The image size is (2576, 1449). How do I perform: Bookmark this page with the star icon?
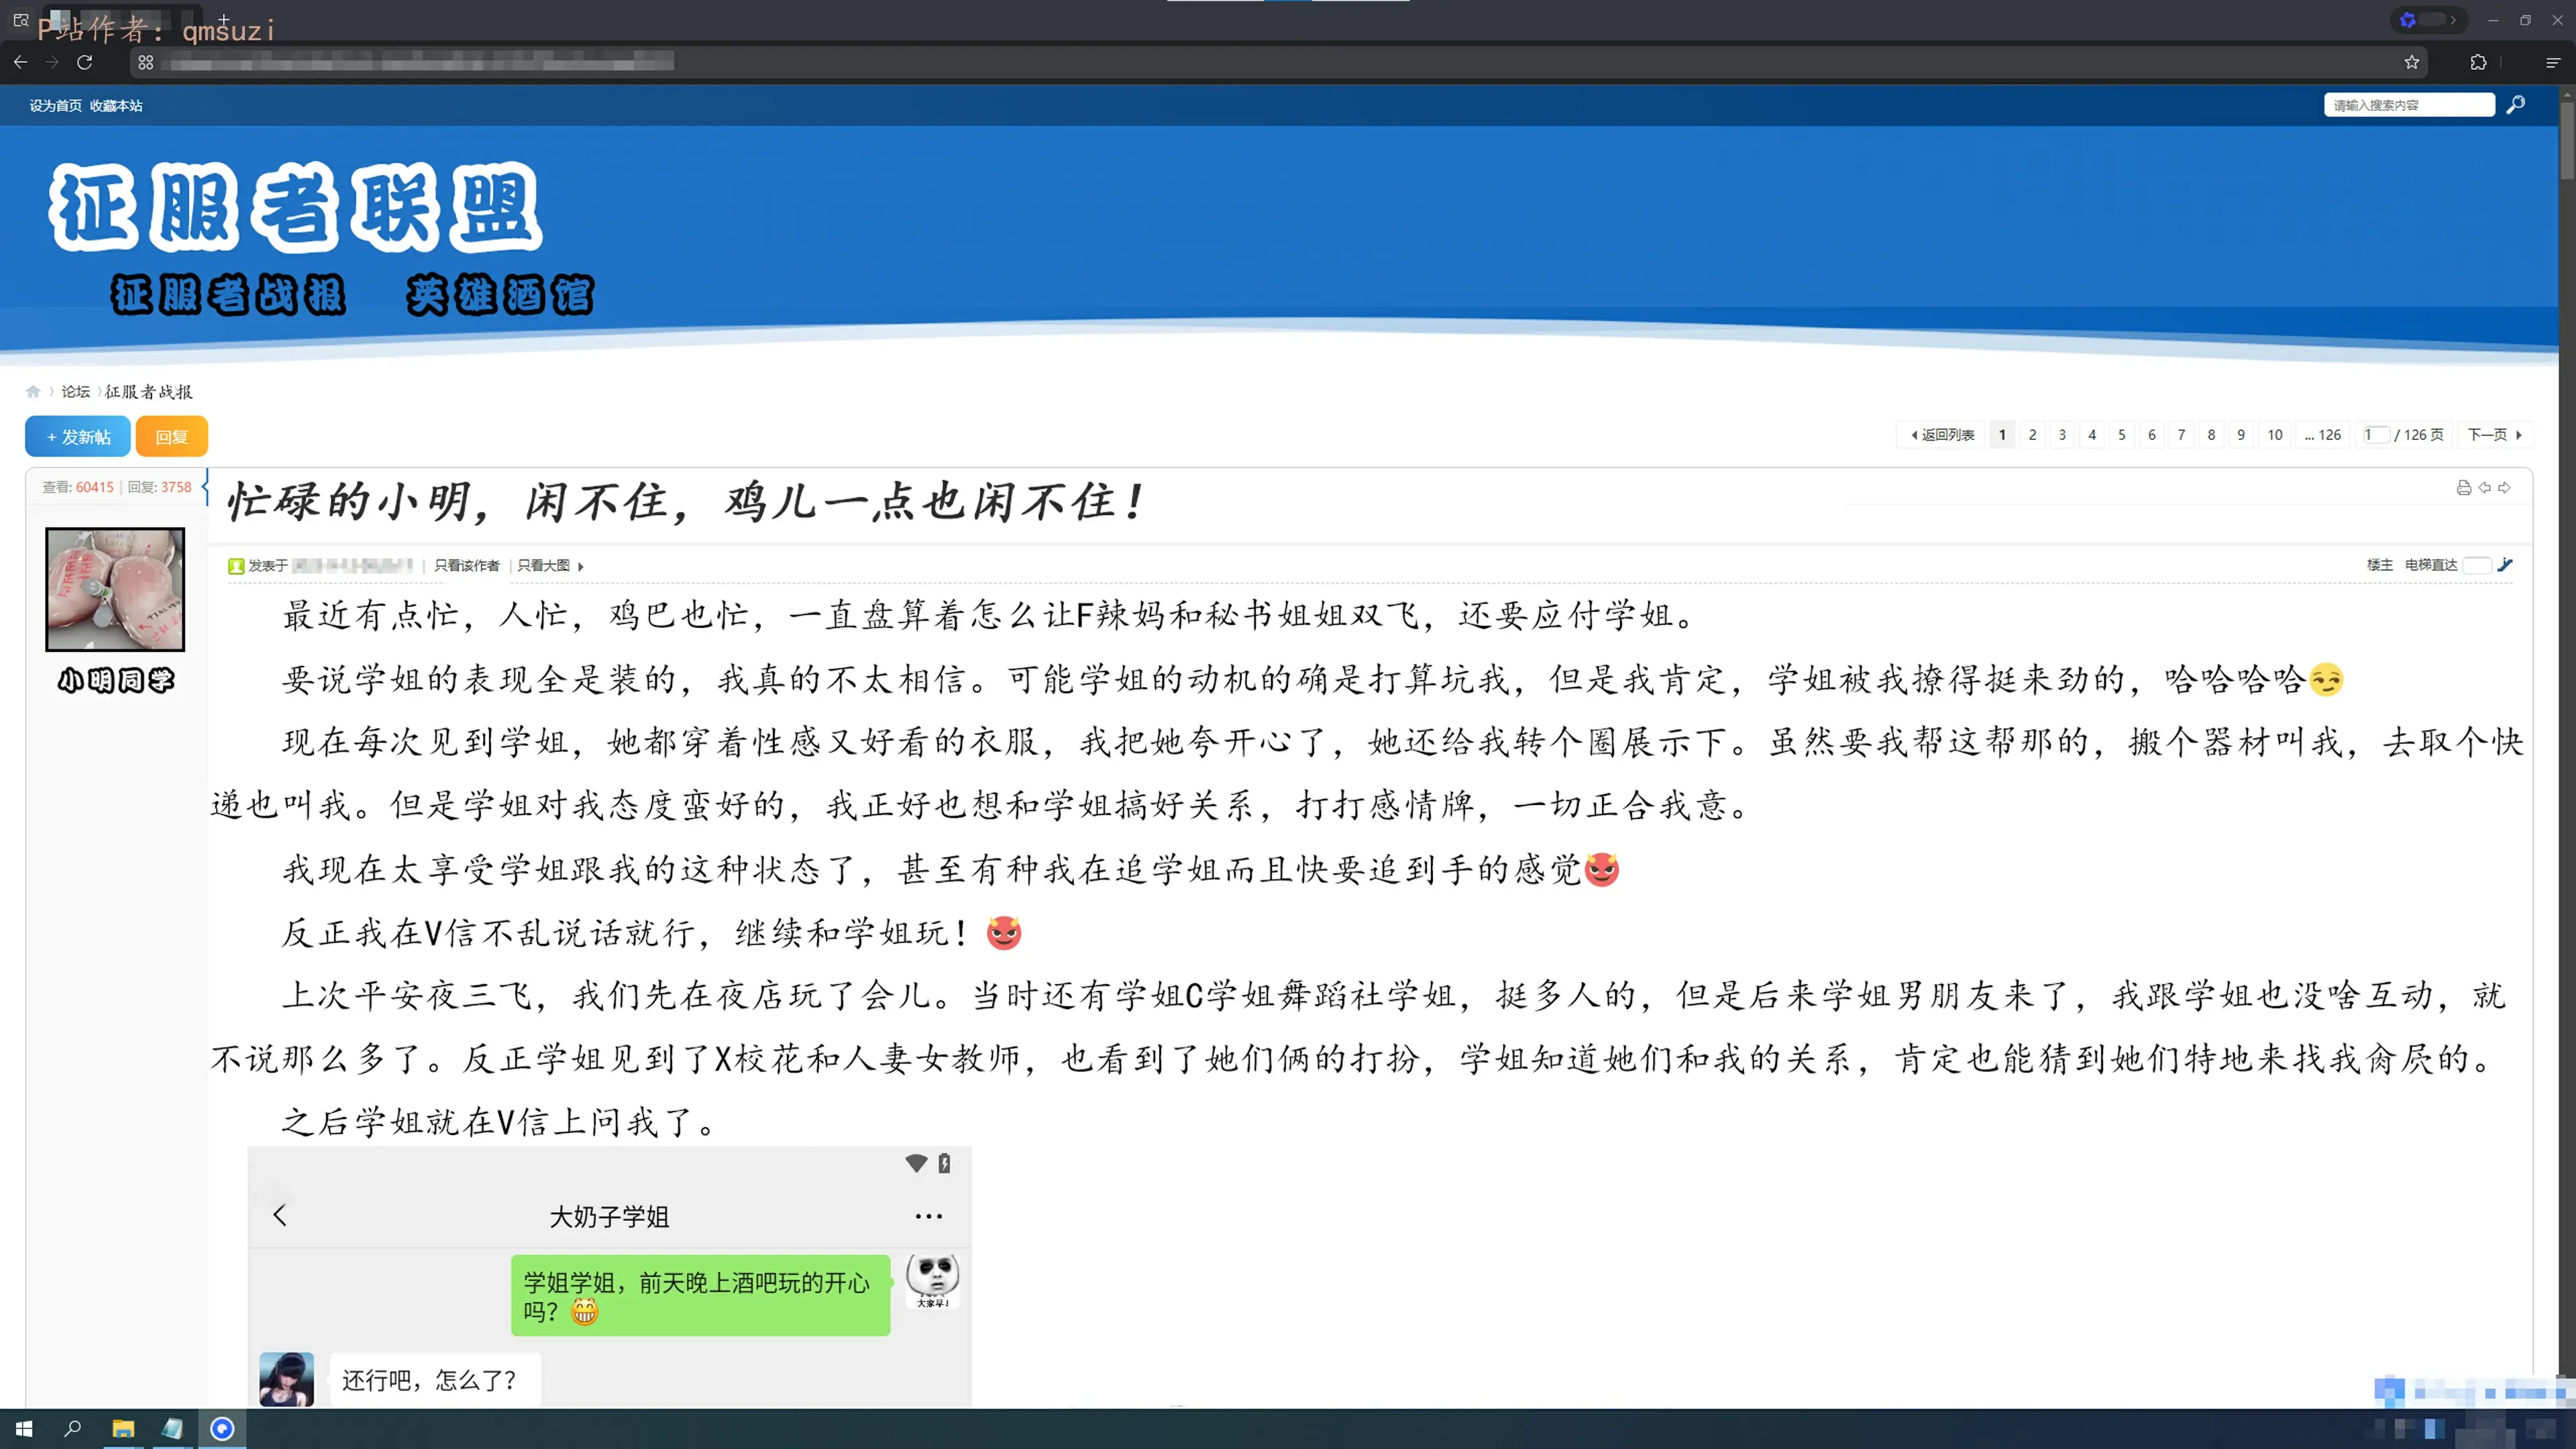click(x=2412, y=62)
